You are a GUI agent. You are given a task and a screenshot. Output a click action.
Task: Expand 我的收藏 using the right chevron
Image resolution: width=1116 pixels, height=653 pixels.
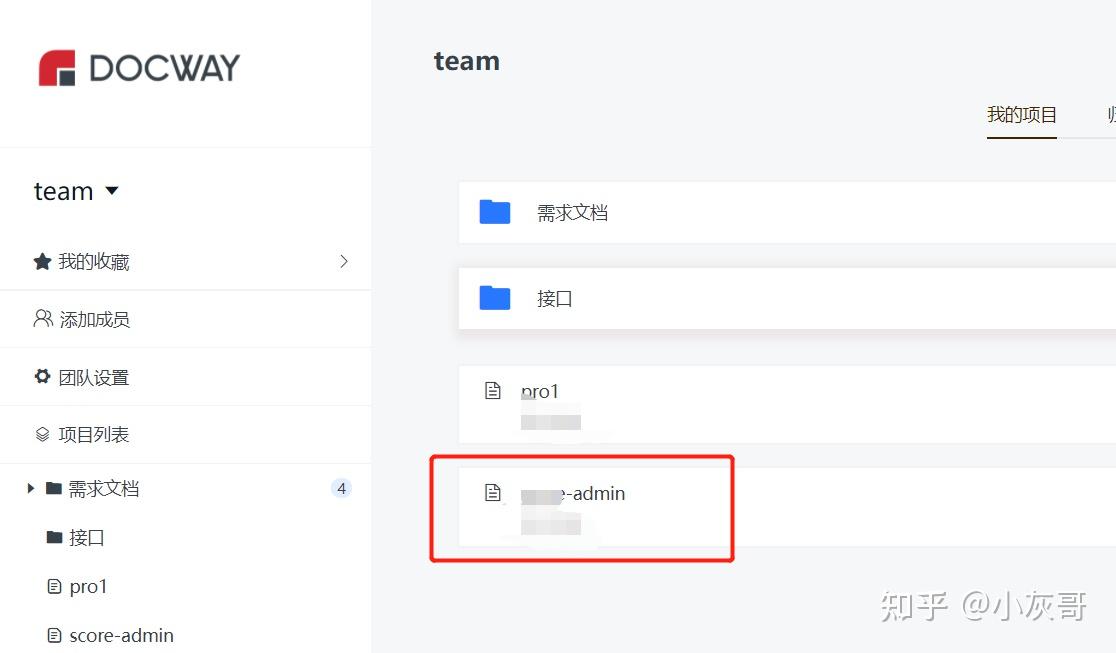pos(343,260)
